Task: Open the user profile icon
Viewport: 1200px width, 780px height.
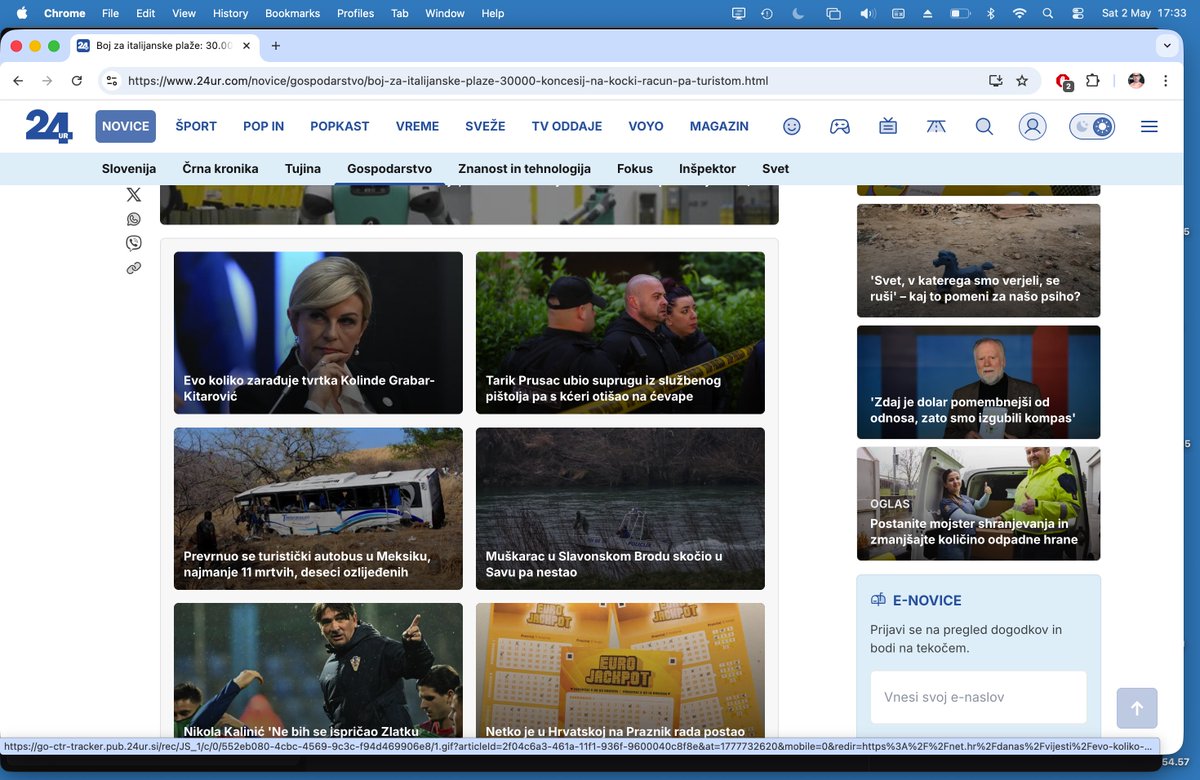Action: [x=1032, y=126]
